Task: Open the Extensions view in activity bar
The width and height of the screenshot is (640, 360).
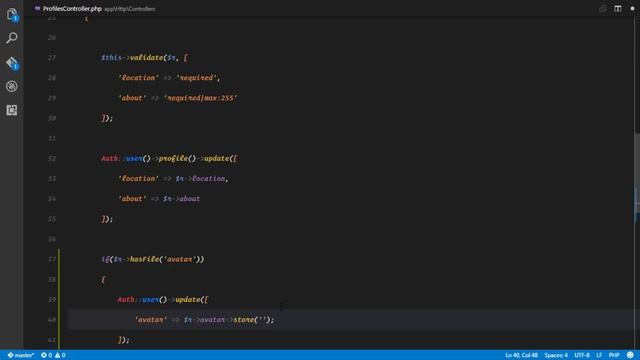Action: point(12,110)
